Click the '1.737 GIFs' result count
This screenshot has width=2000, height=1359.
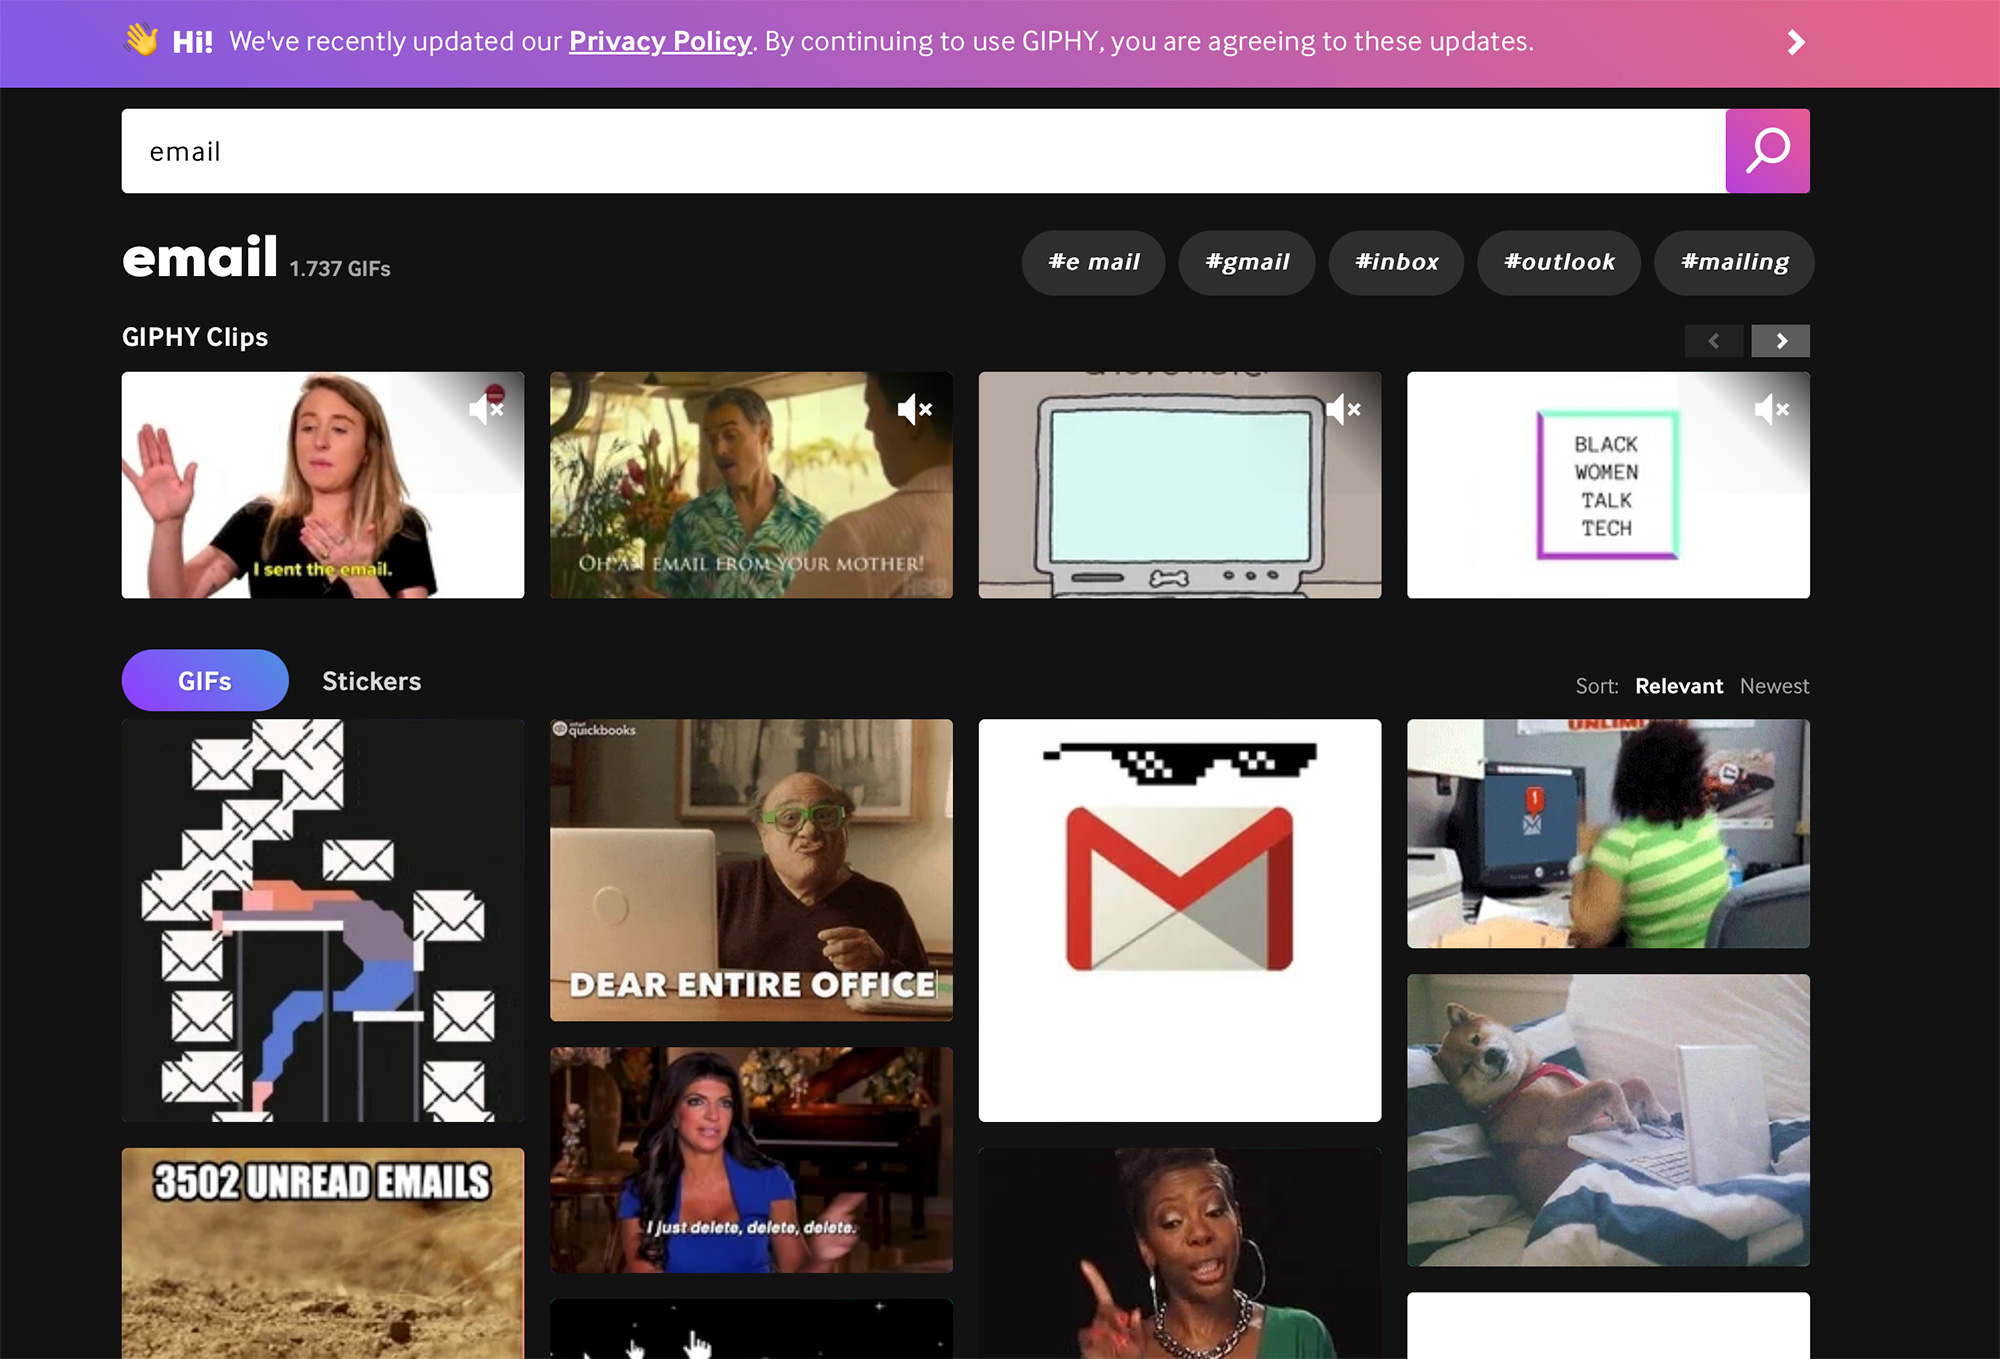[340, 268]
